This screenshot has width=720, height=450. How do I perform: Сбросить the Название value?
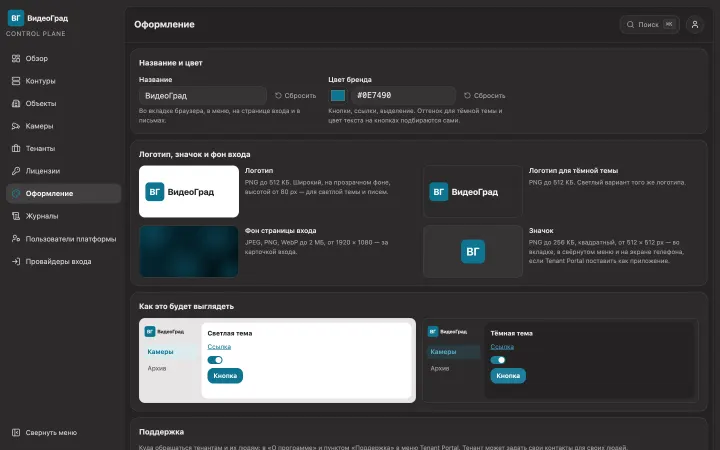[296, 96]
